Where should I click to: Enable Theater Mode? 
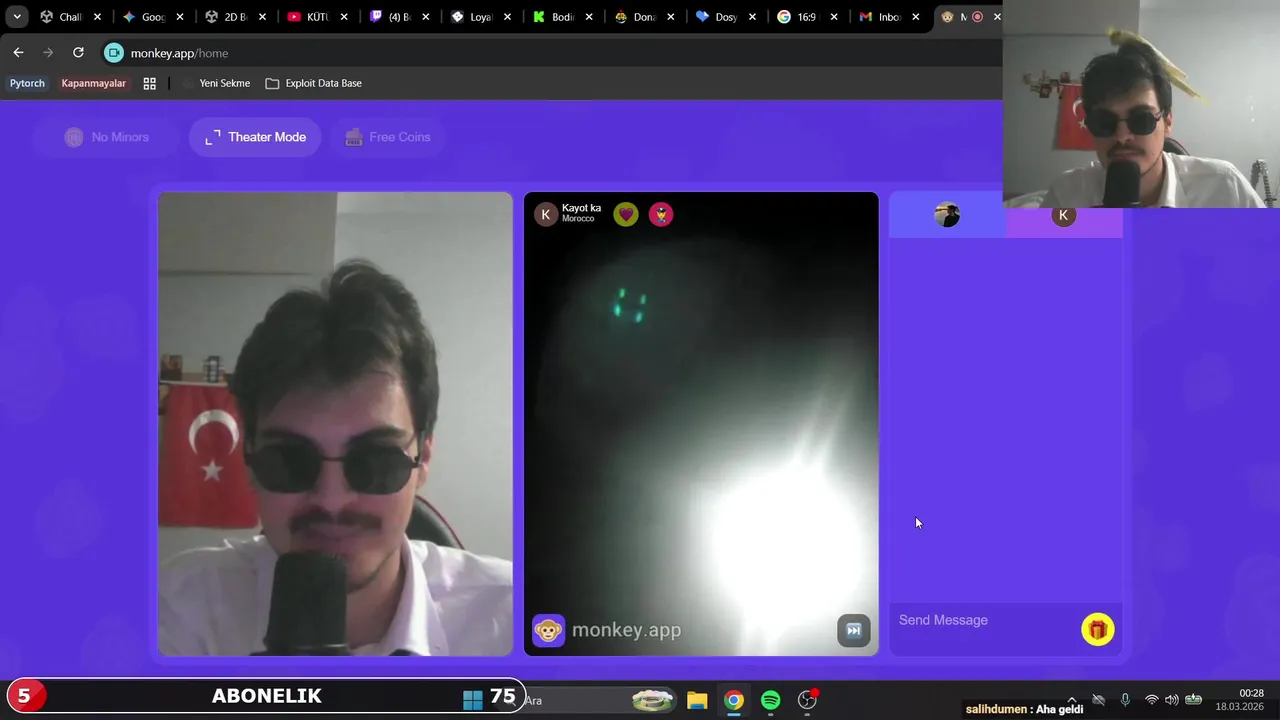(x=255, y=137)
